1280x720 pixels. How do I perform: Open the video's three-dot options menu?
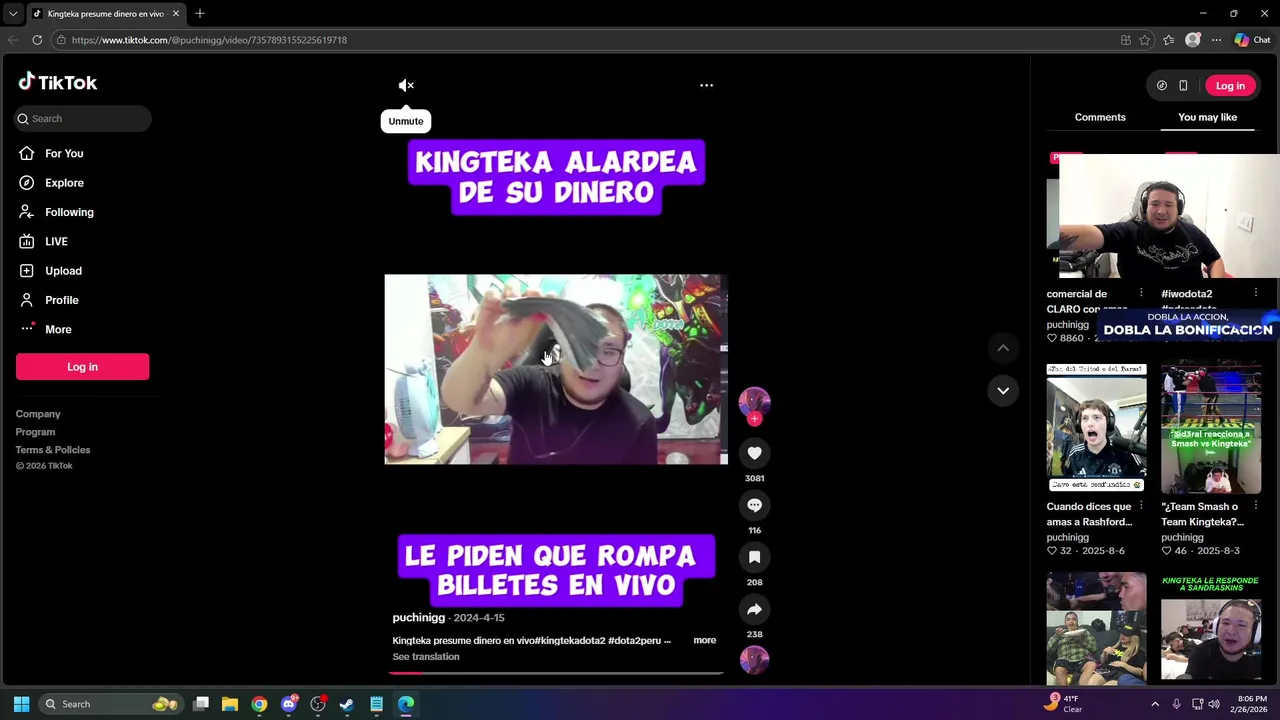coord(706,85)
